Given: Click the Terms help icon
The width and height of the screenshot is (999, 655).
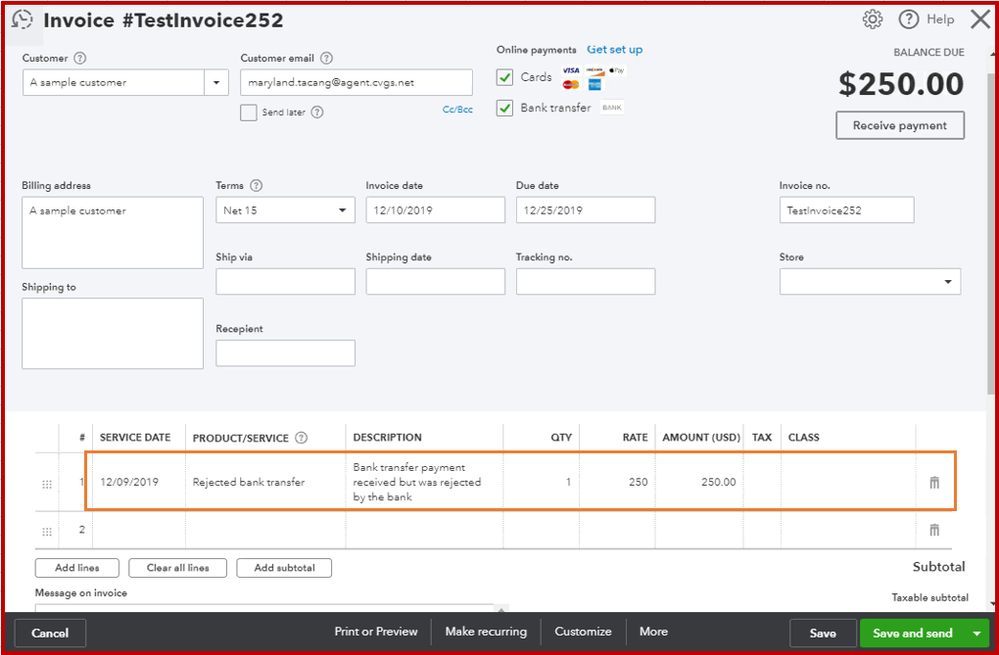Looking at the screenshot, I should click(x=256, y=185).
